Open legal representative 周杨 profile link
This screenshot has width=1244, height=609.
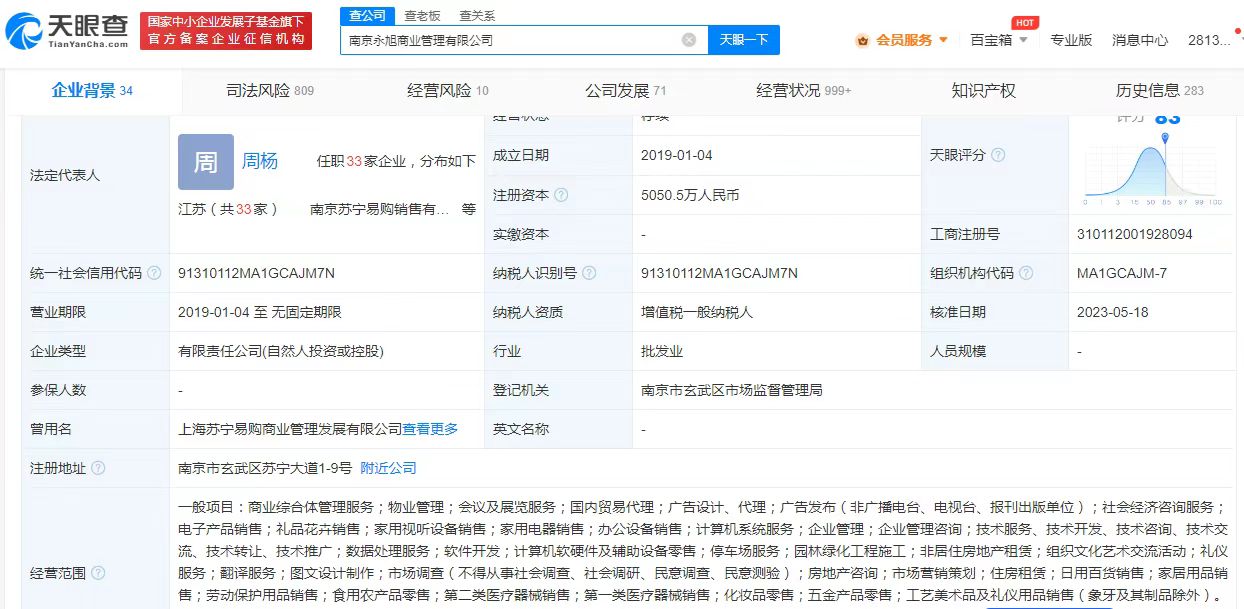[x=260, y=161]
